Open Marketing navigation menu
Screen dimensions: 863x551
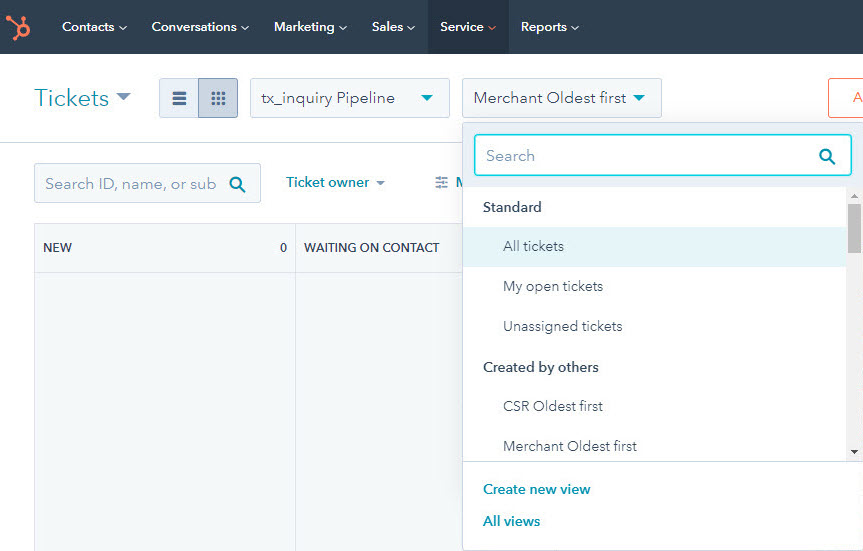(x=310, y=27)
